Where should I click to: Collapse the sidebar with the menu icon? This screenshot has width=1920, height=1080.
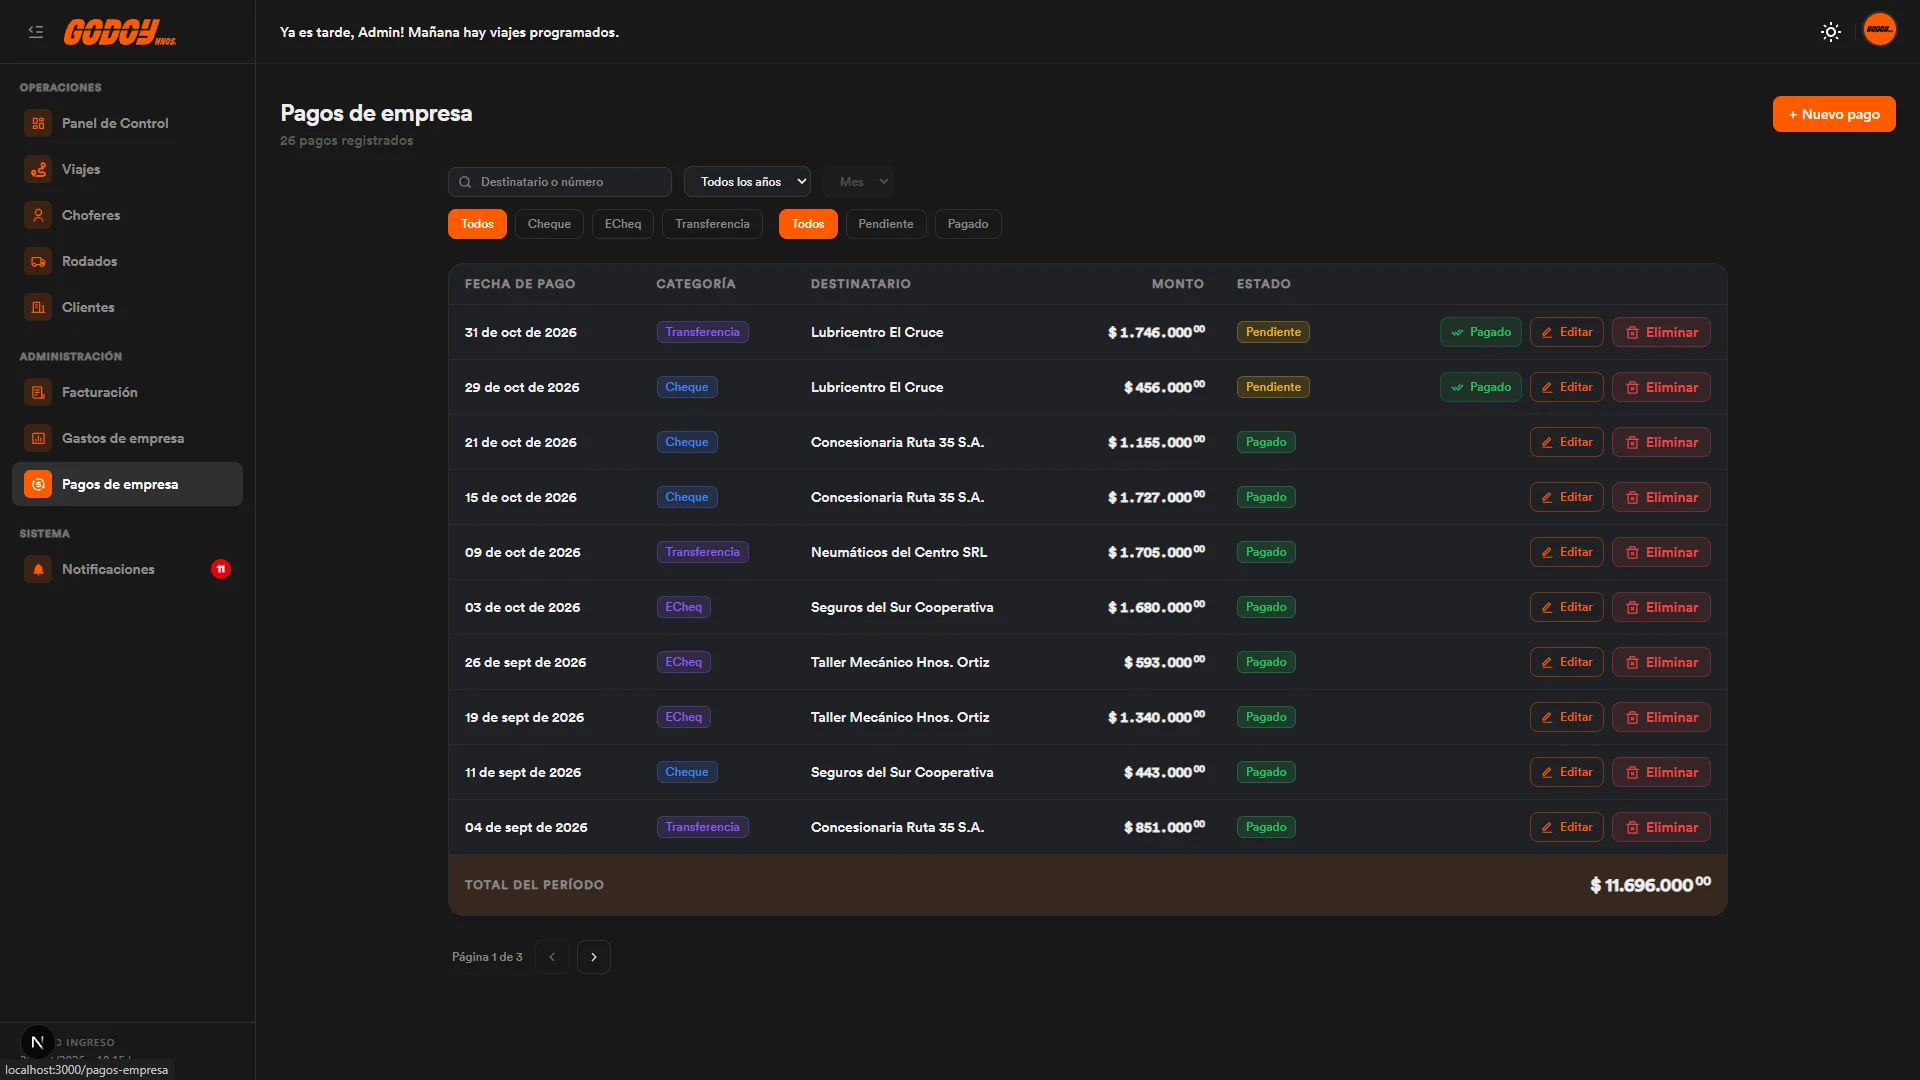[x=36, y=32]
